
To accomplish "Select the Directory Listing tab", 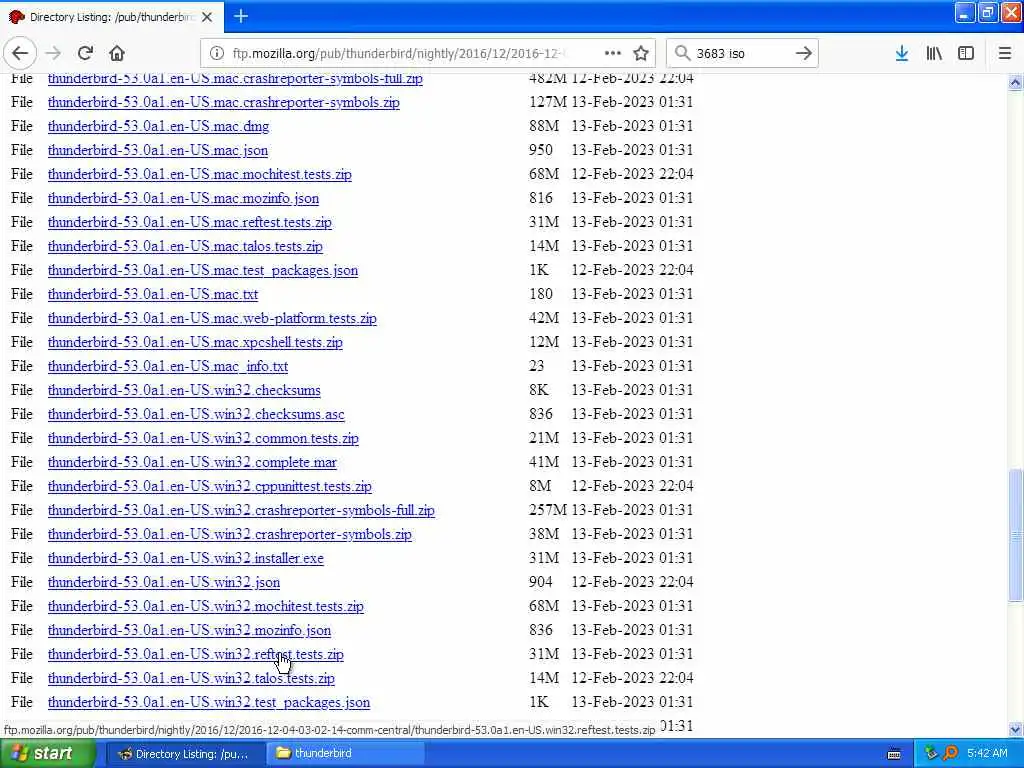I will [x=112, y=17].
